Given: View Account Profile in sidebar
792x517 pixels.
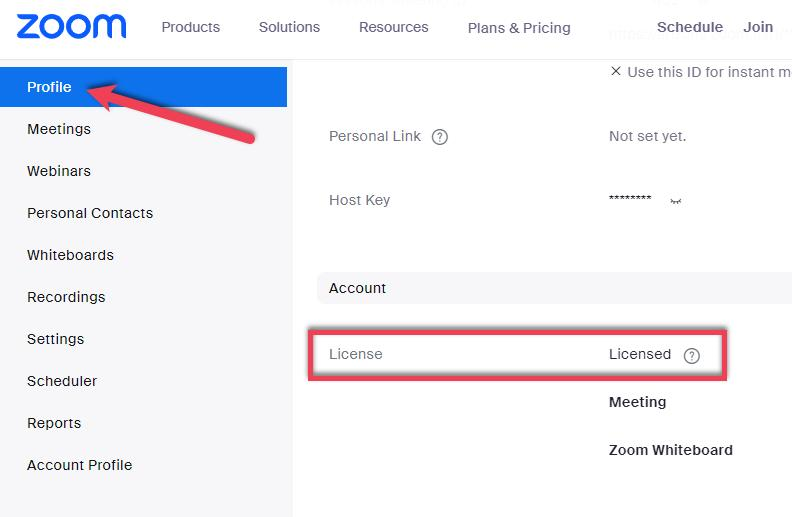Looking at the screenshot, I should point(80,465).
